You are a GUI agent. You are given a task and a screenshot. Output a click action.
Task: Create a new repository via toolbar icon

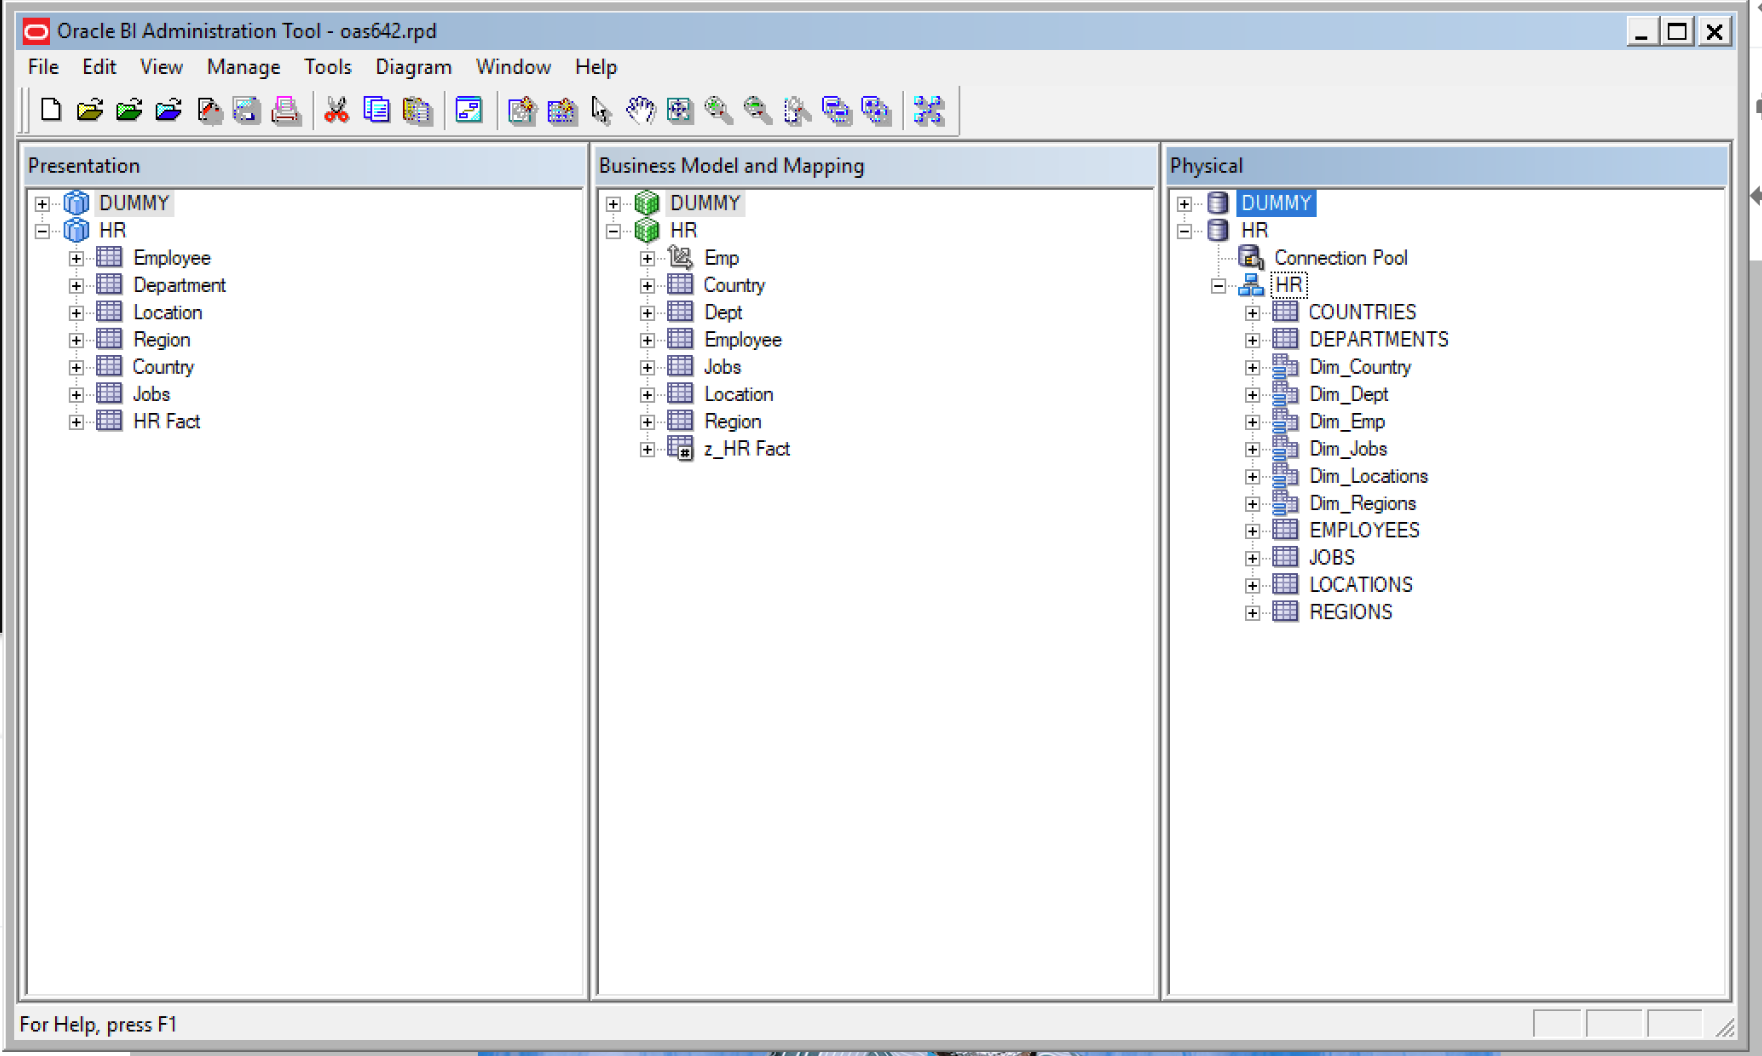(x=48, y=110)
